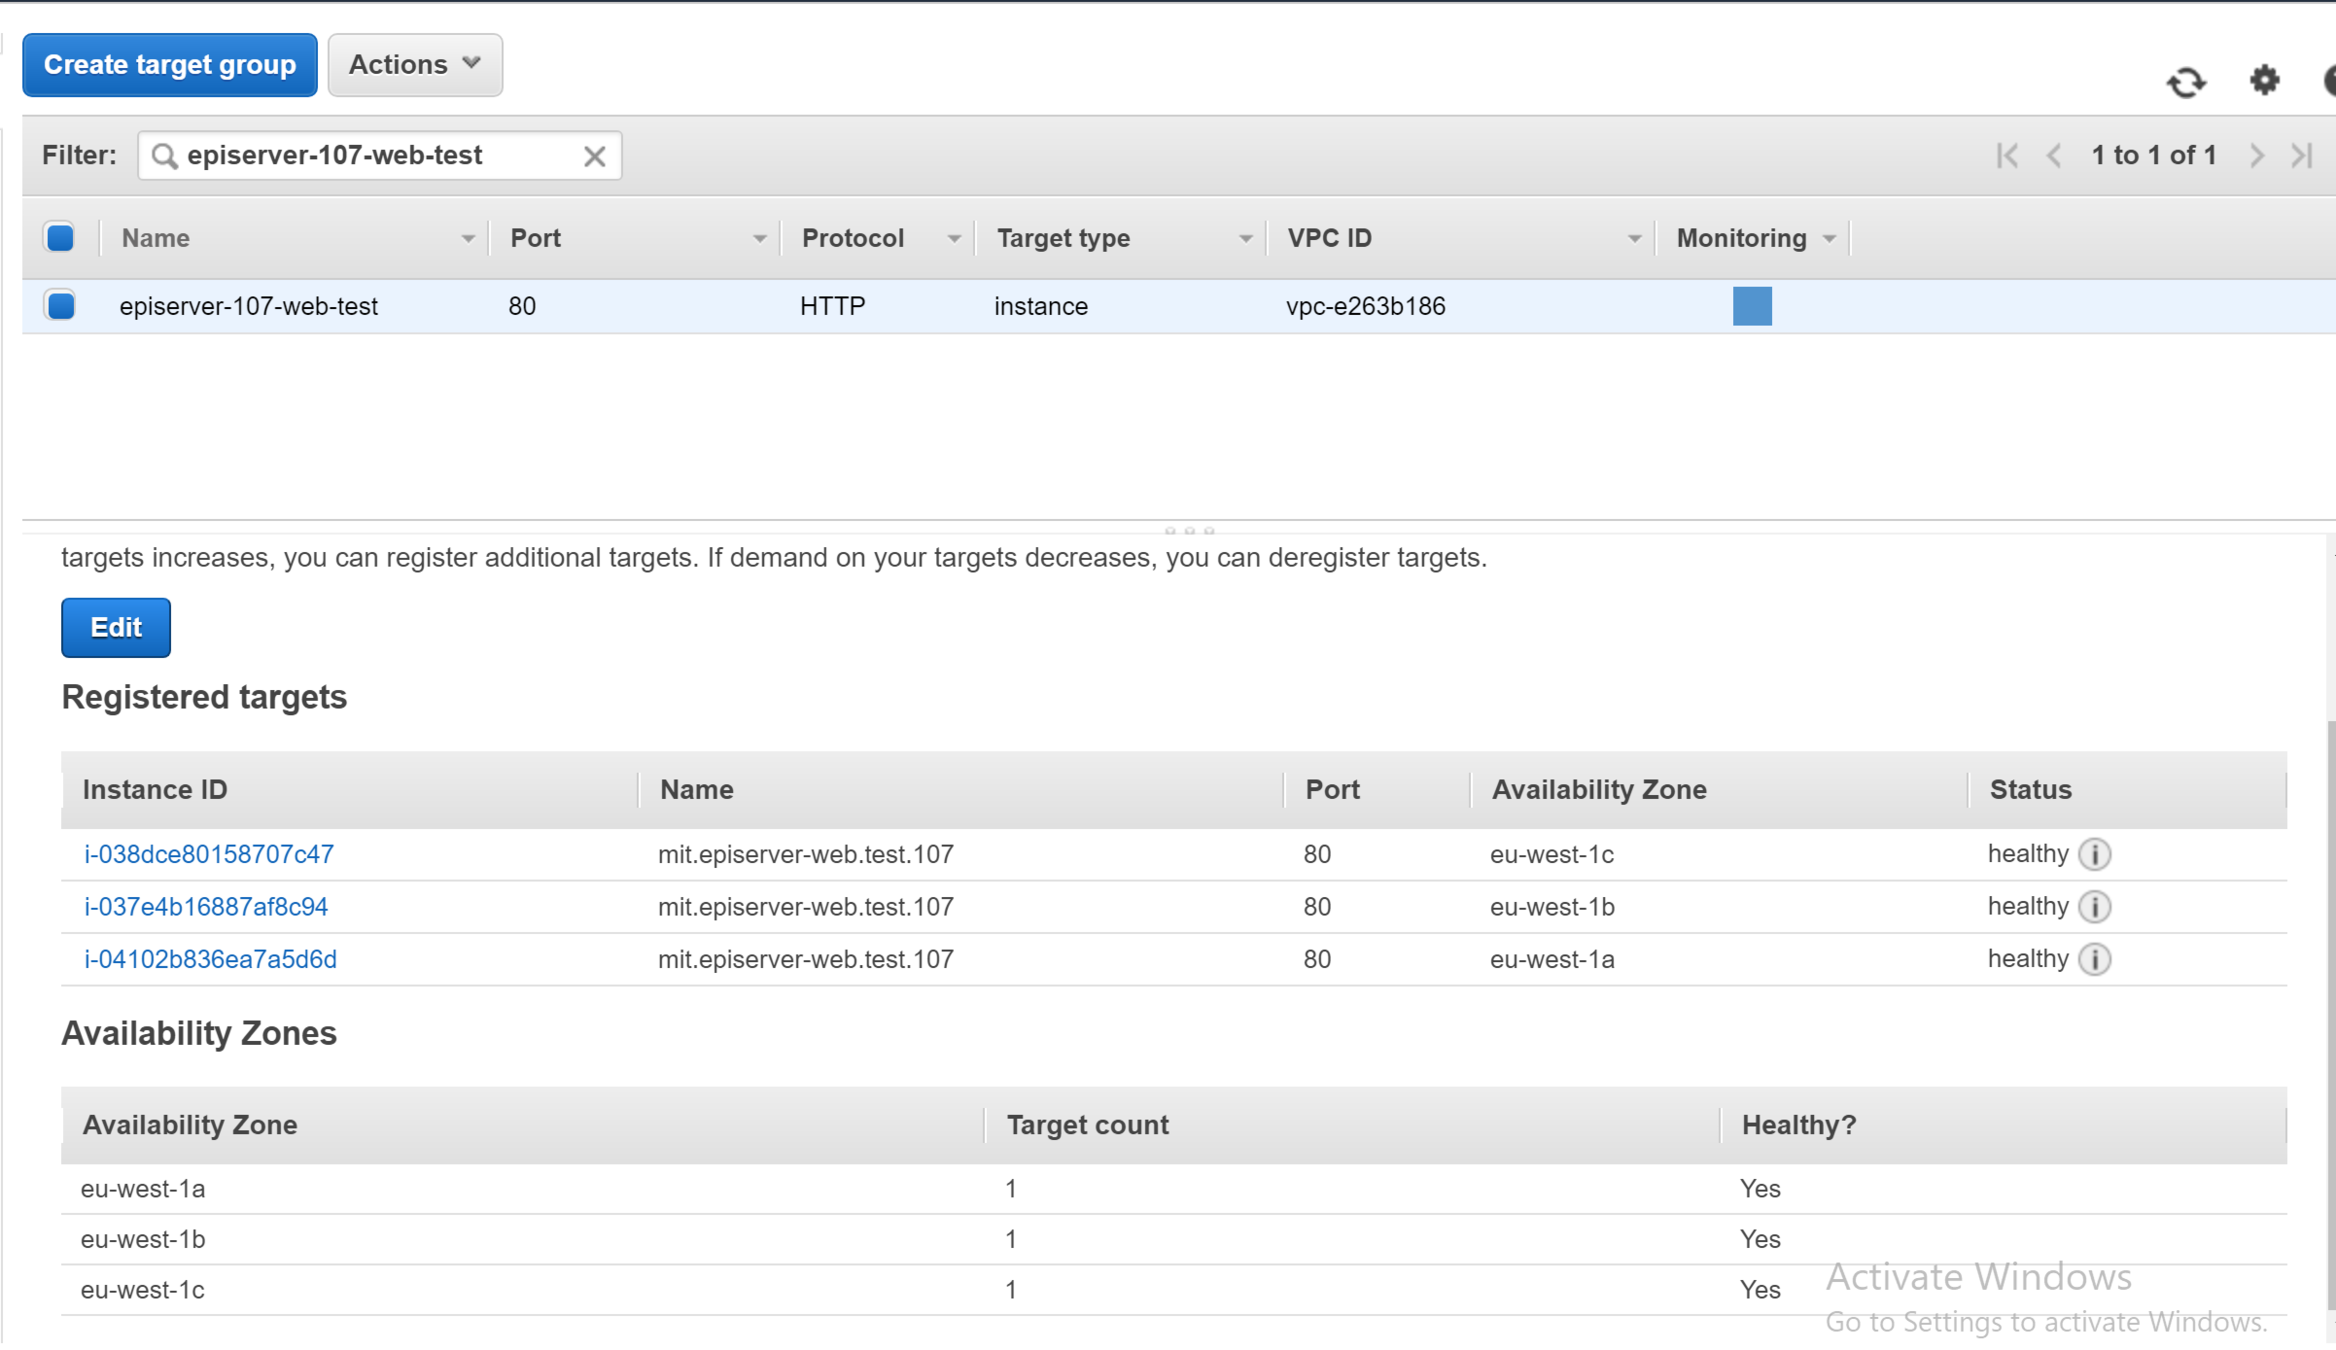Toggle select-all checkbox in table header
2336x1350 pixels.
60,238
